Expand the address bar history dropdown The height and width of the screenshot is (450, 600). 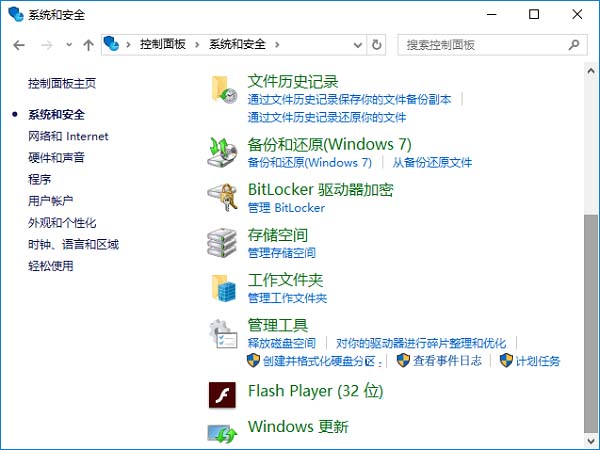click(358, 45)
